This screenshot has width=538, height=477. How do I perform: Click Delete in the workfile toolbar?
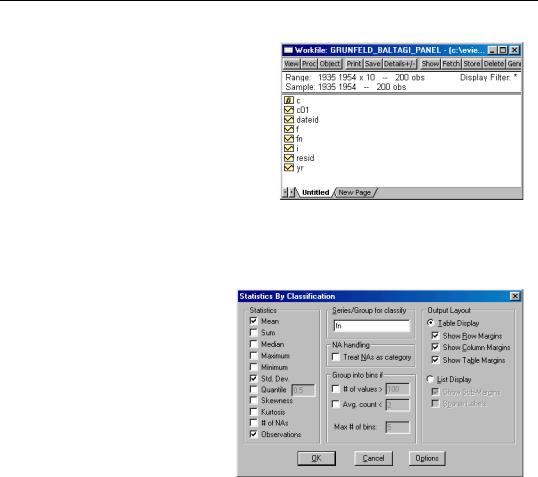(494, 64)
